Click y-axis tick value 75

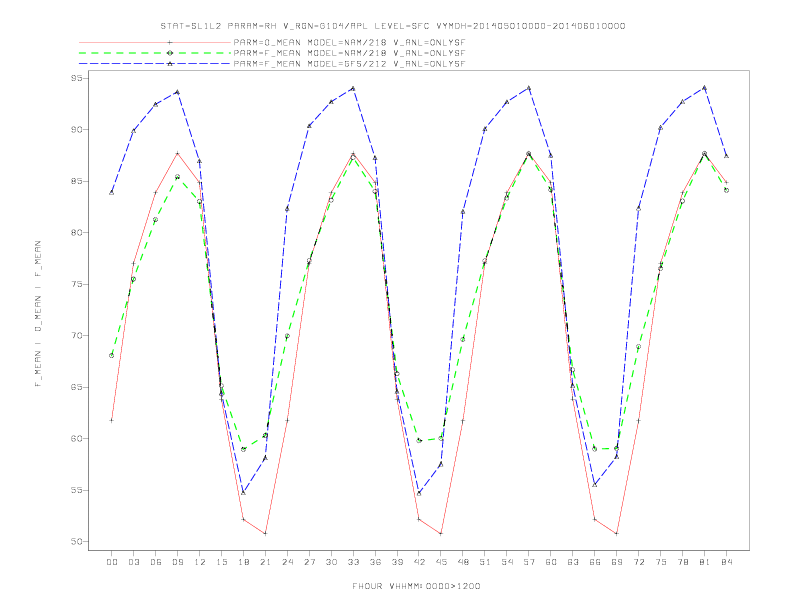pyautogui.click(x=77, y=284)
